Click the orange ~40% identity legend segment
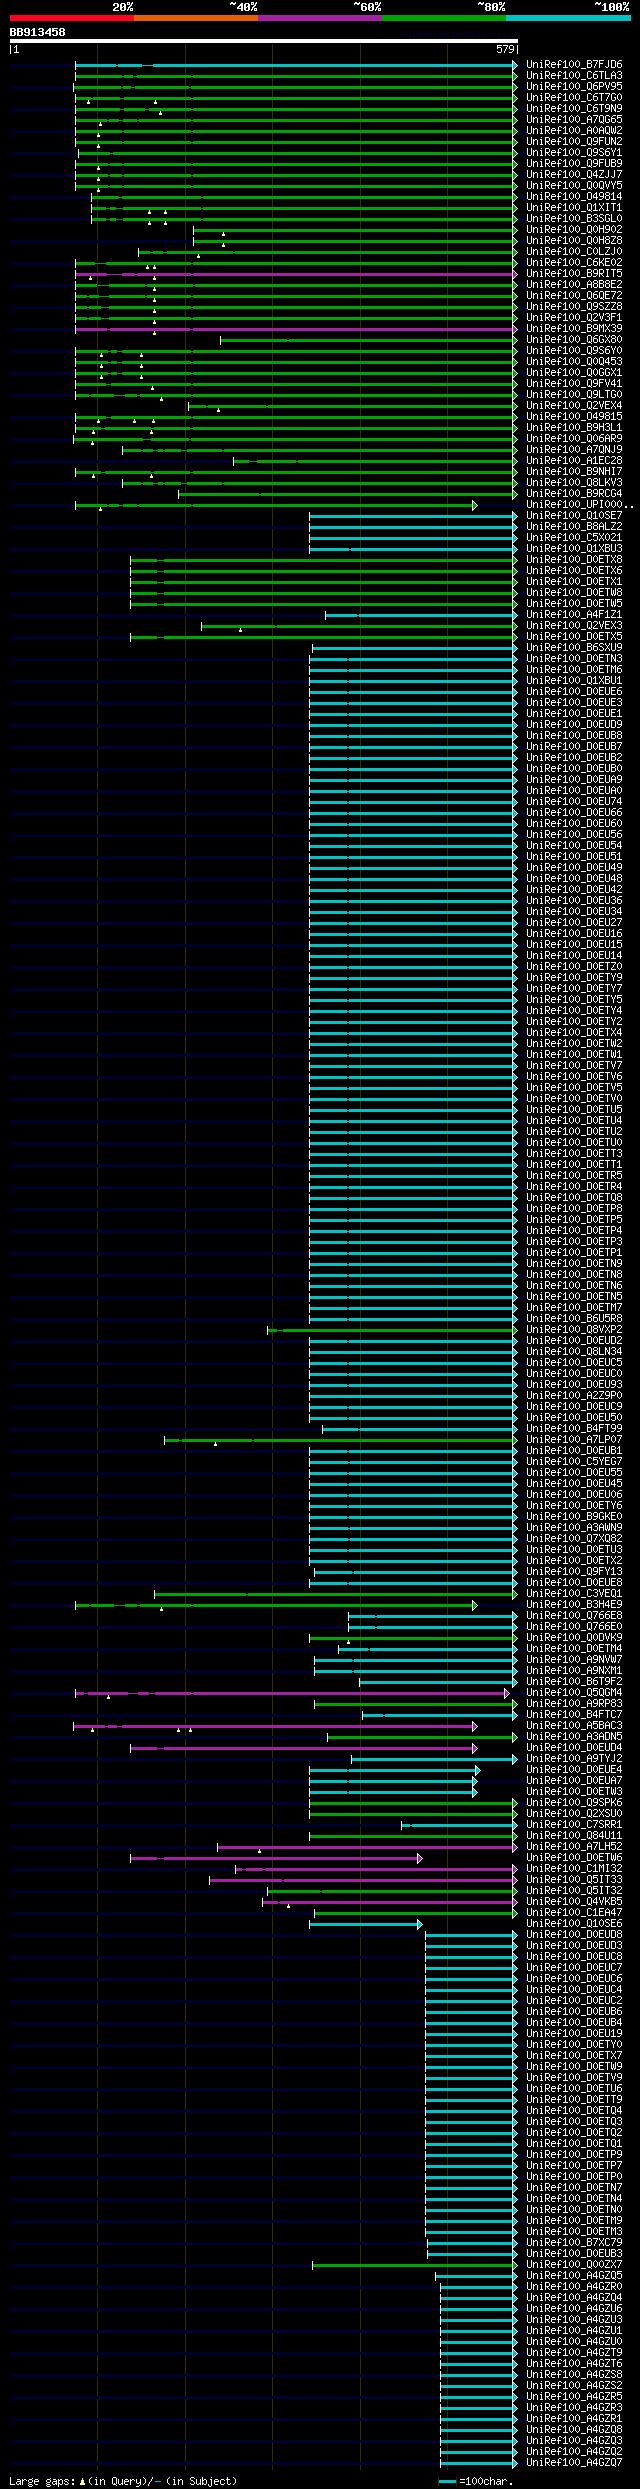 [x=195, y=18]
